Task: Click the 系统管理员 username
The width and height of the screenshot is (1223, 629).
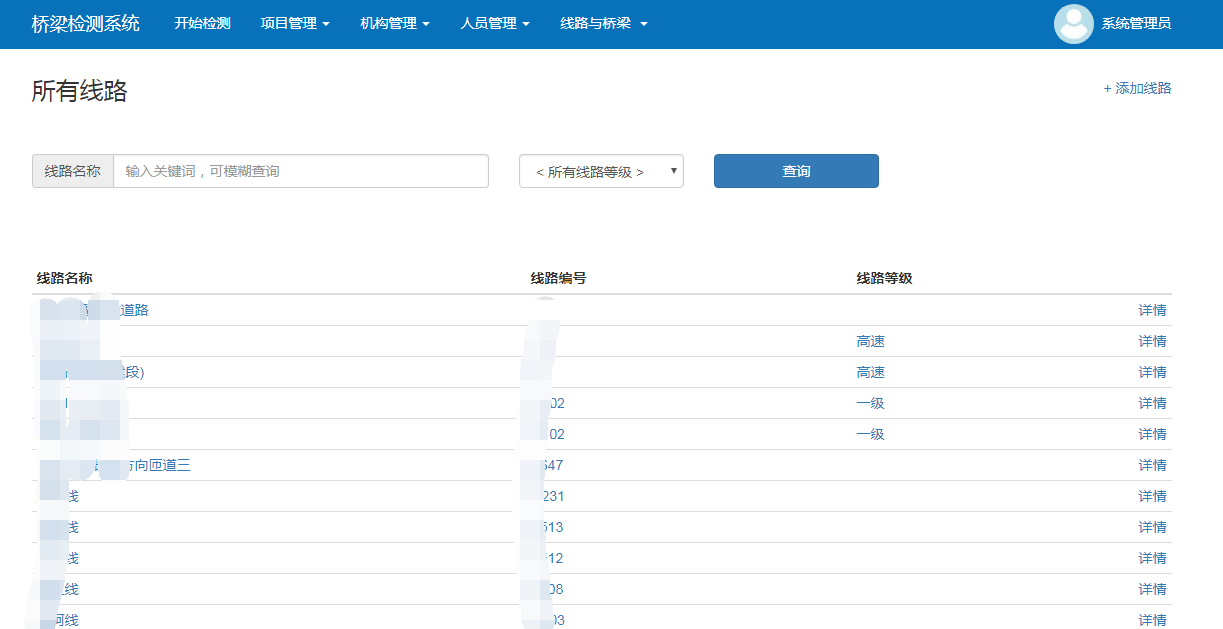Action: point(1136,24)
